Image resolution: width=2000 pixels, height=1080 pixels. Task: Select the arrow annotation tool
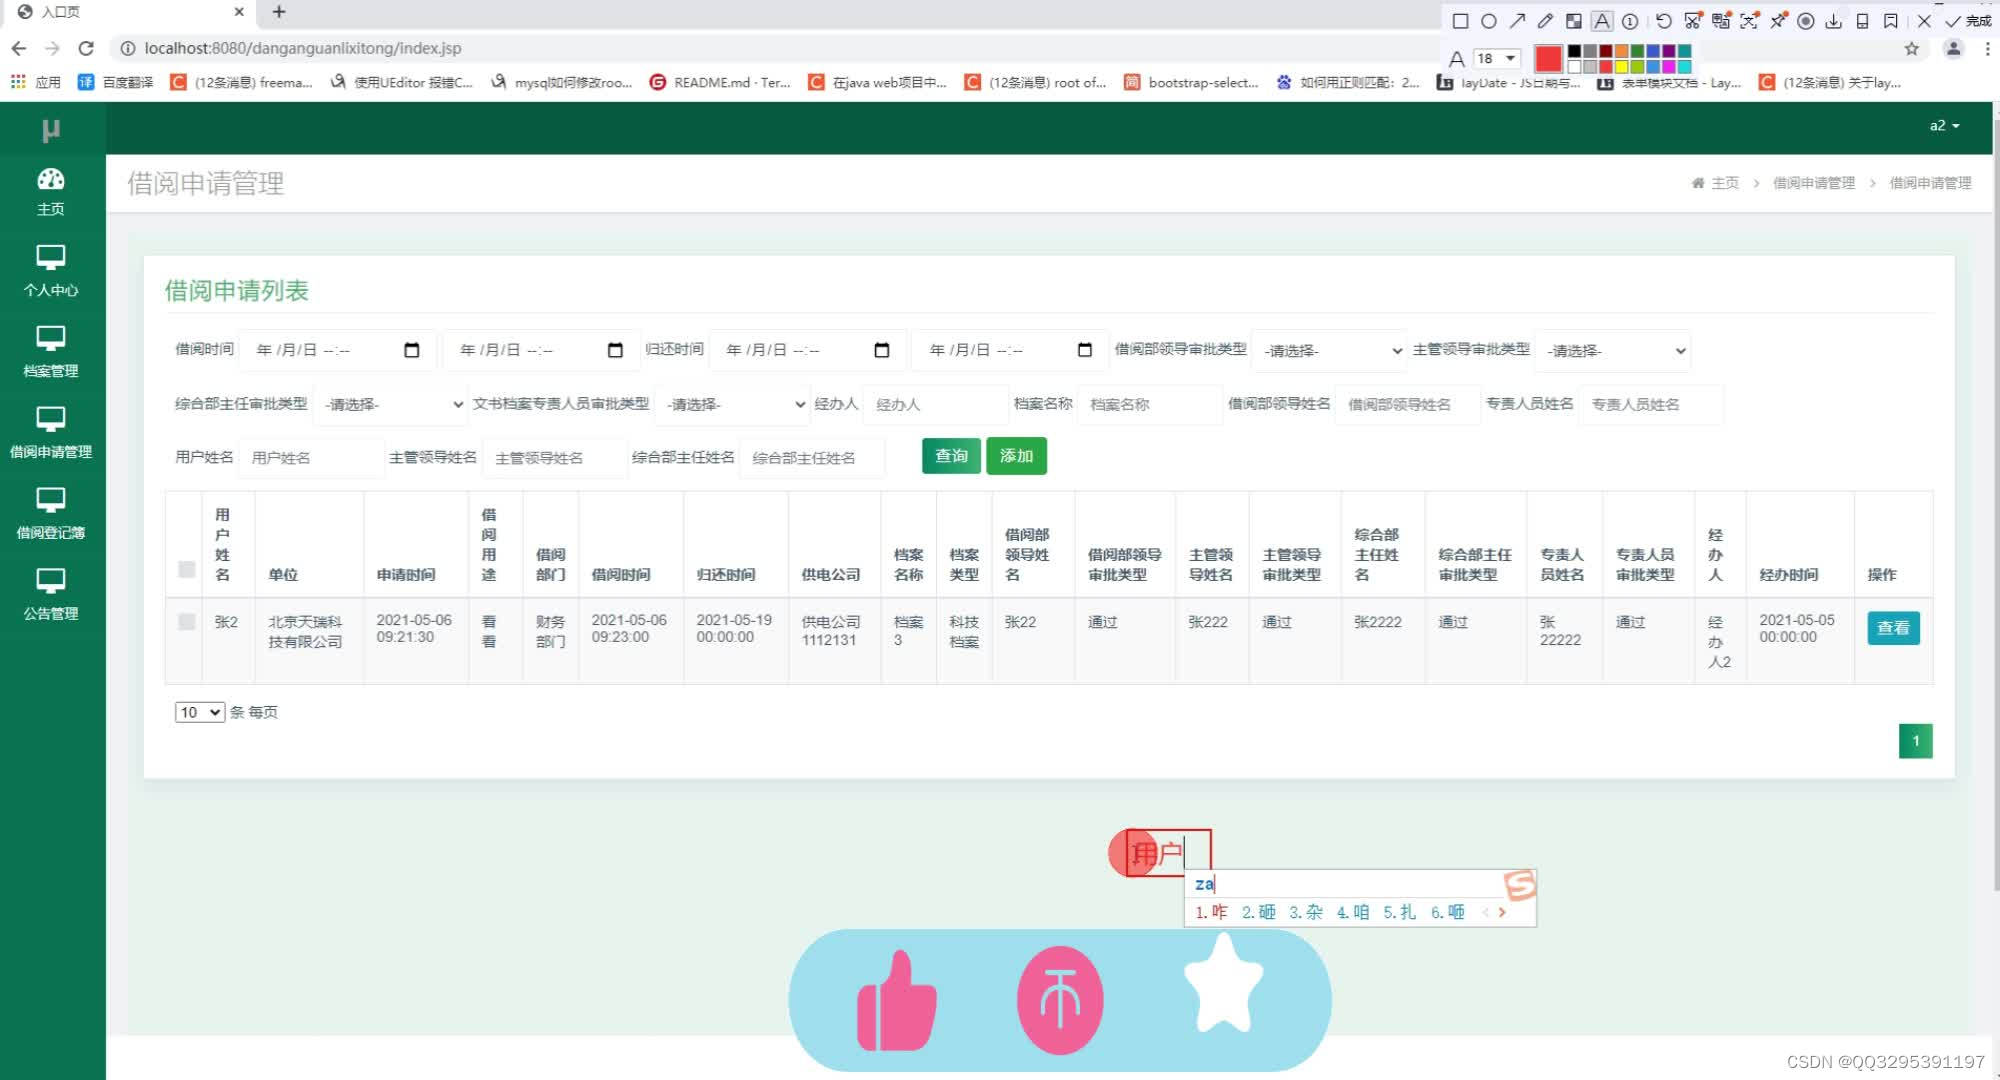click(1517, 21)
